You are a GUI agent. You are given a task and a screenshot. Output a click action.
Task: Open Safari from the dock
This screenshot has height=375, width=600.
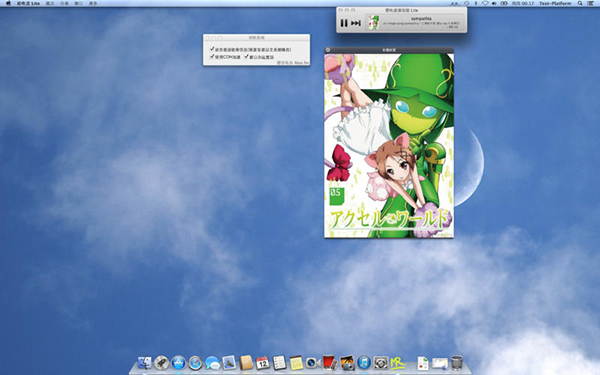[x=195, y=362]
